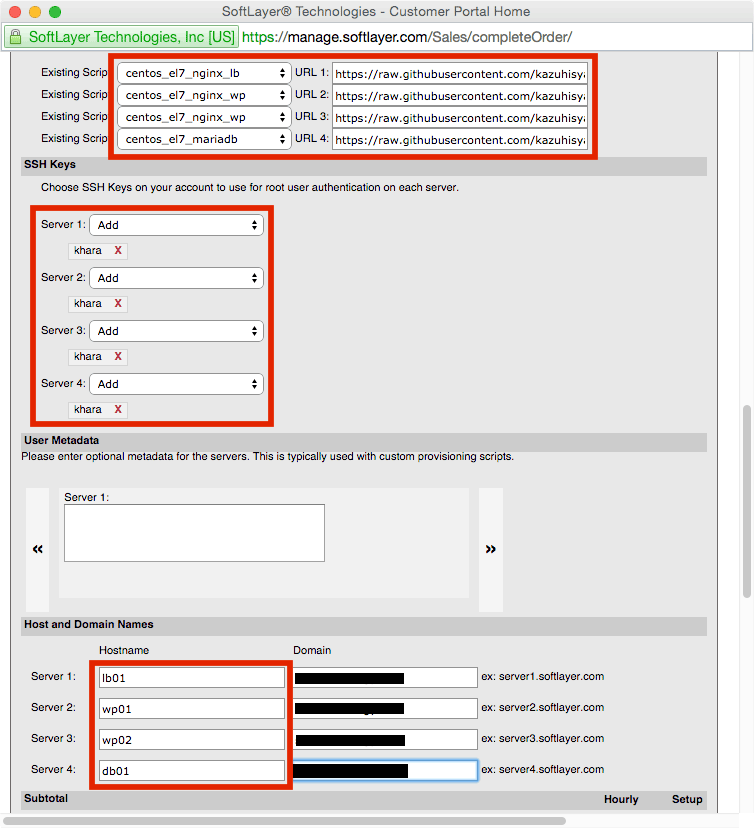The image size is (754, 828).
Task: Go to next server metadata
Action: (x=491, y=549)
